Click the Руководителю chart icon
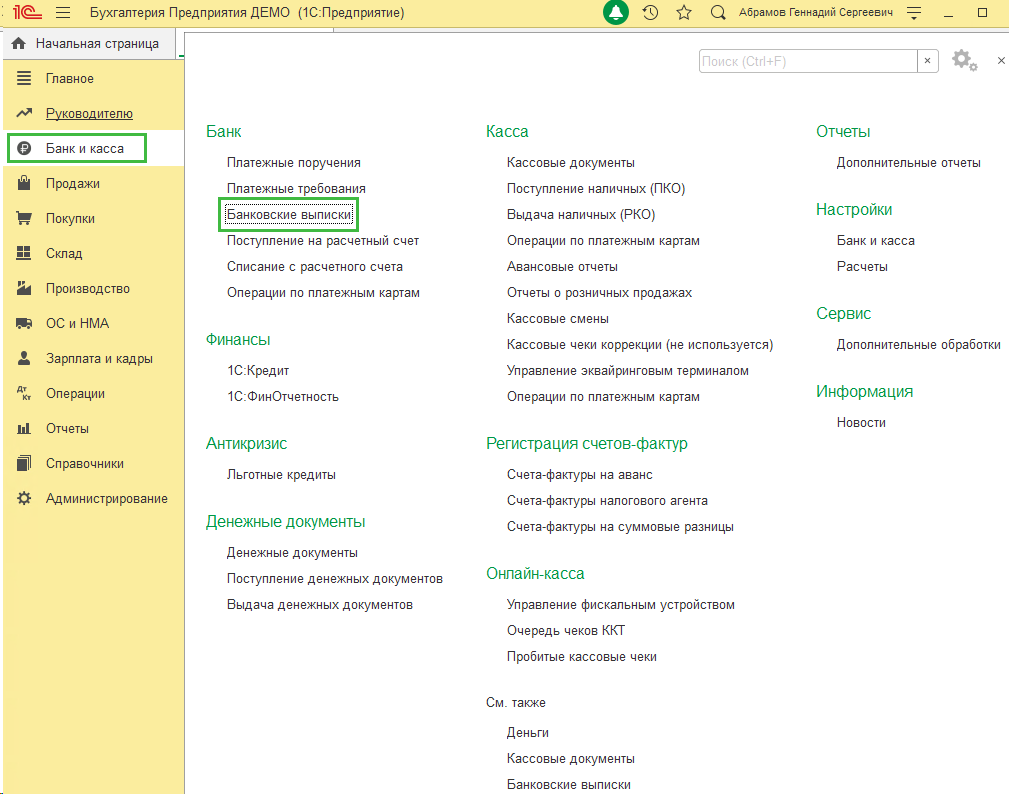The image size is (1009, 794). [24, 113]
